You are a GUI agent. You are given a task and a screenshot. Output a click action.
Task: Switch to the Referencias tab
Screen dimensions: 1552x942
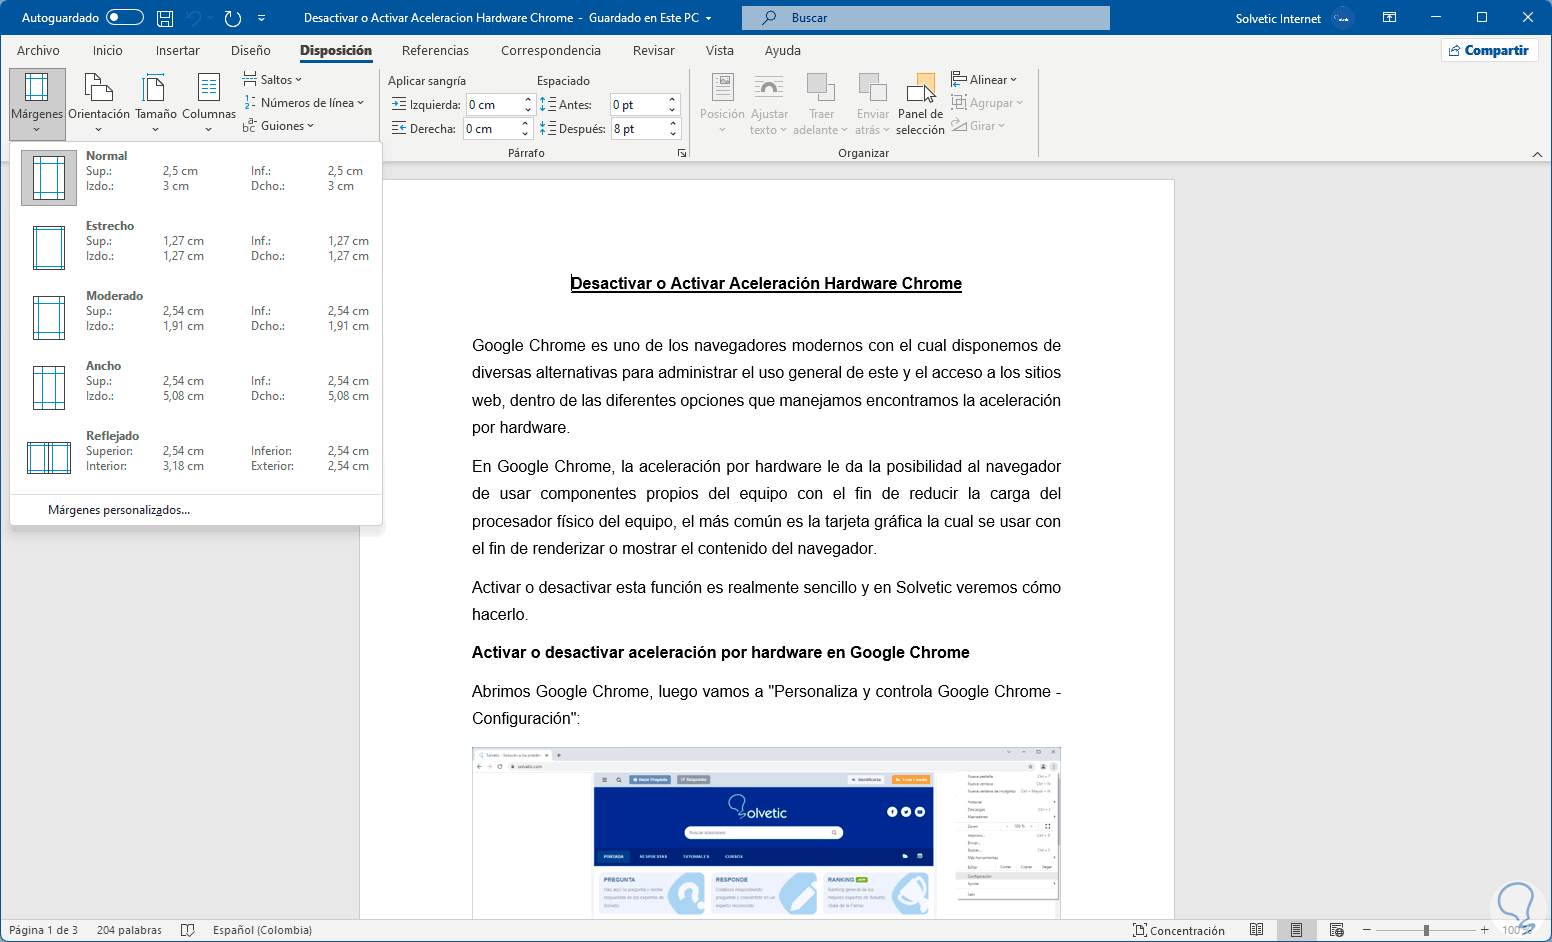[x=435, y=50]
